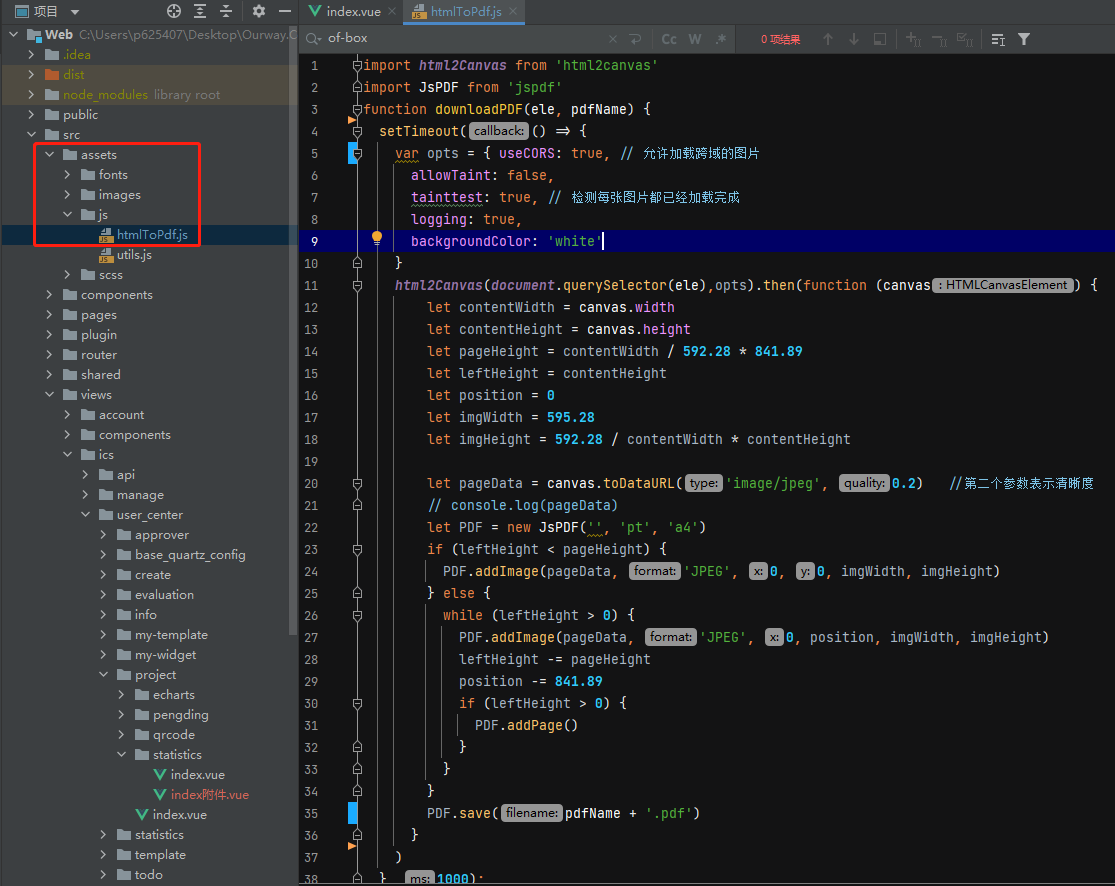Close the index.vue tab

(392, 11)
